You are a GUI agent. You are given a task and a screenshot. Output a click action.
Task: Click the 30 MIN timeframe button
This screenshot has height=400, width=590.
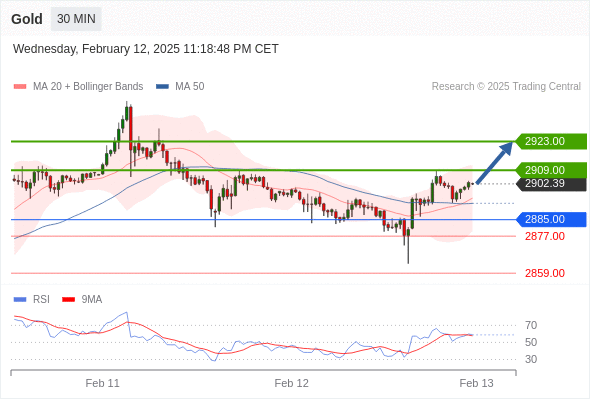coord(76,19)
